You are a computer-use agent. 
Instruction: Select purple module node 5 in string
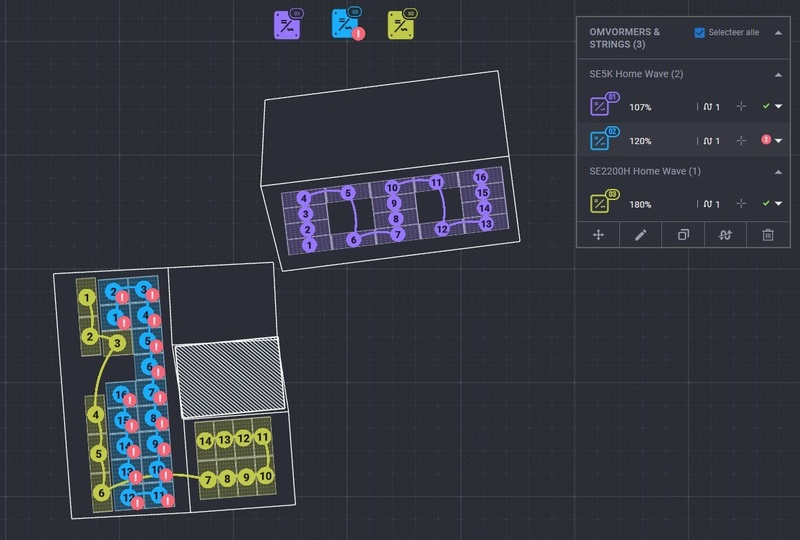[x=348, y=193]
